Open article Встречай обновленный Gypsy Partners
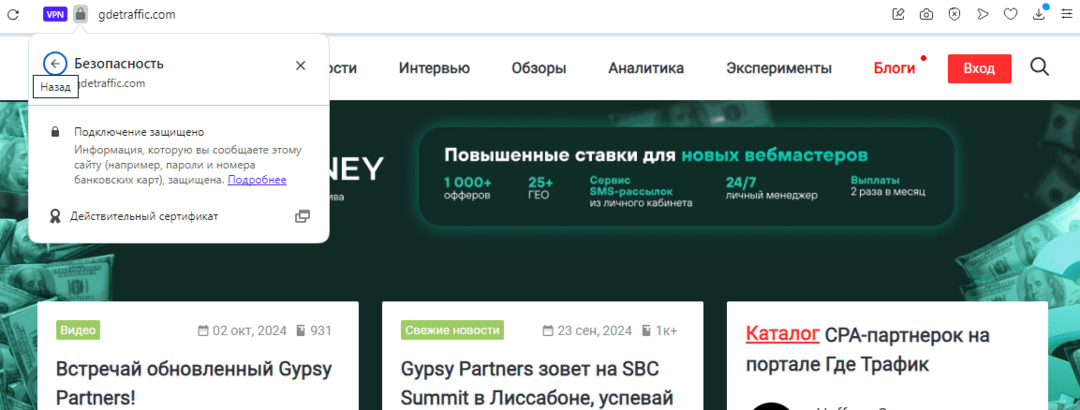 tap(194, 383)
